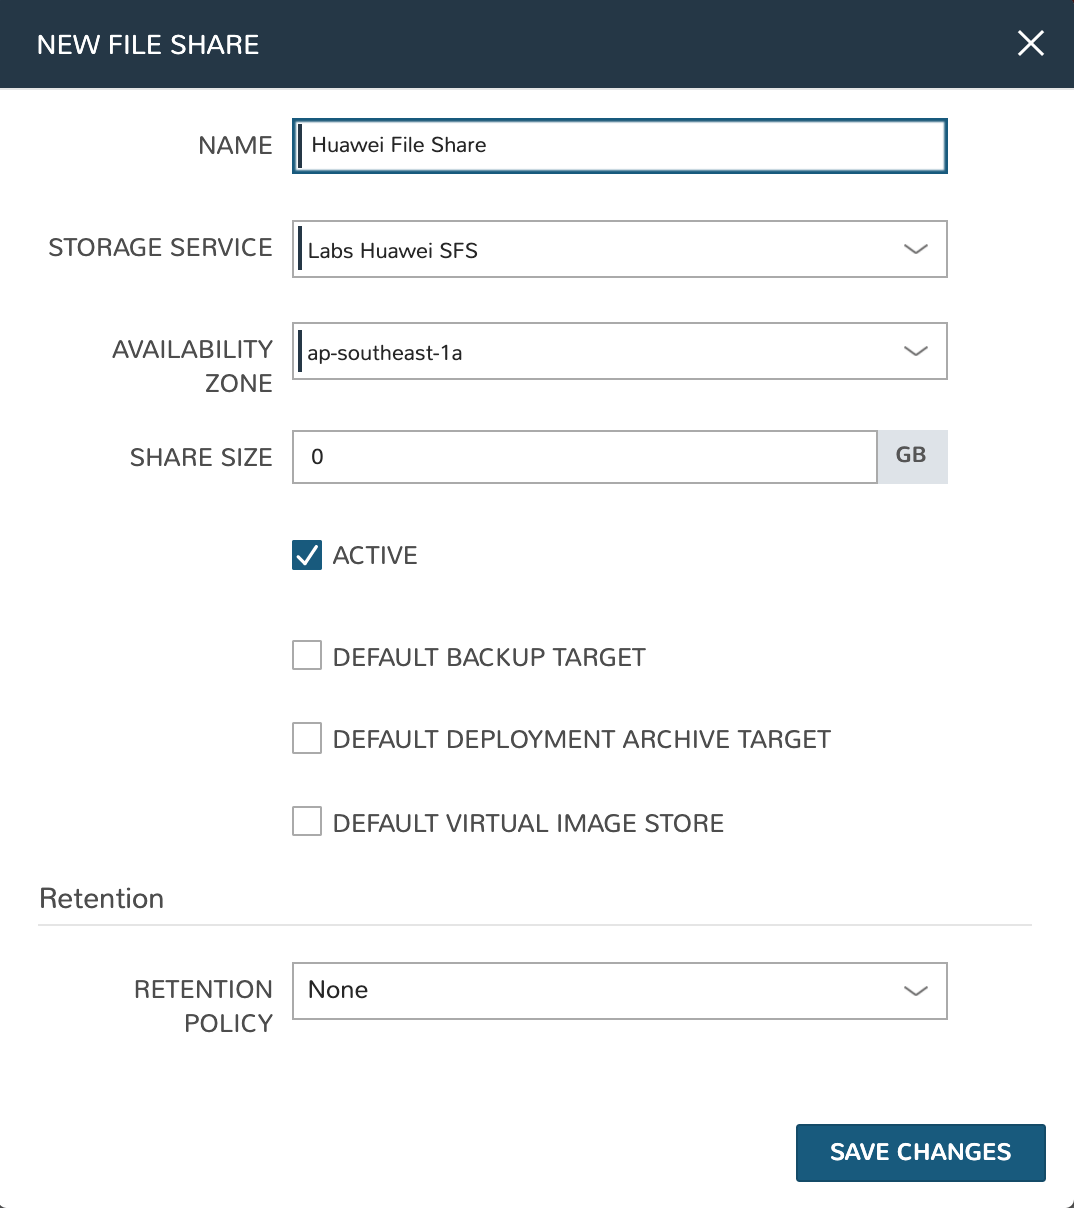Click the Name text field
This screenshot has height=1208, width=1074.
620,146
